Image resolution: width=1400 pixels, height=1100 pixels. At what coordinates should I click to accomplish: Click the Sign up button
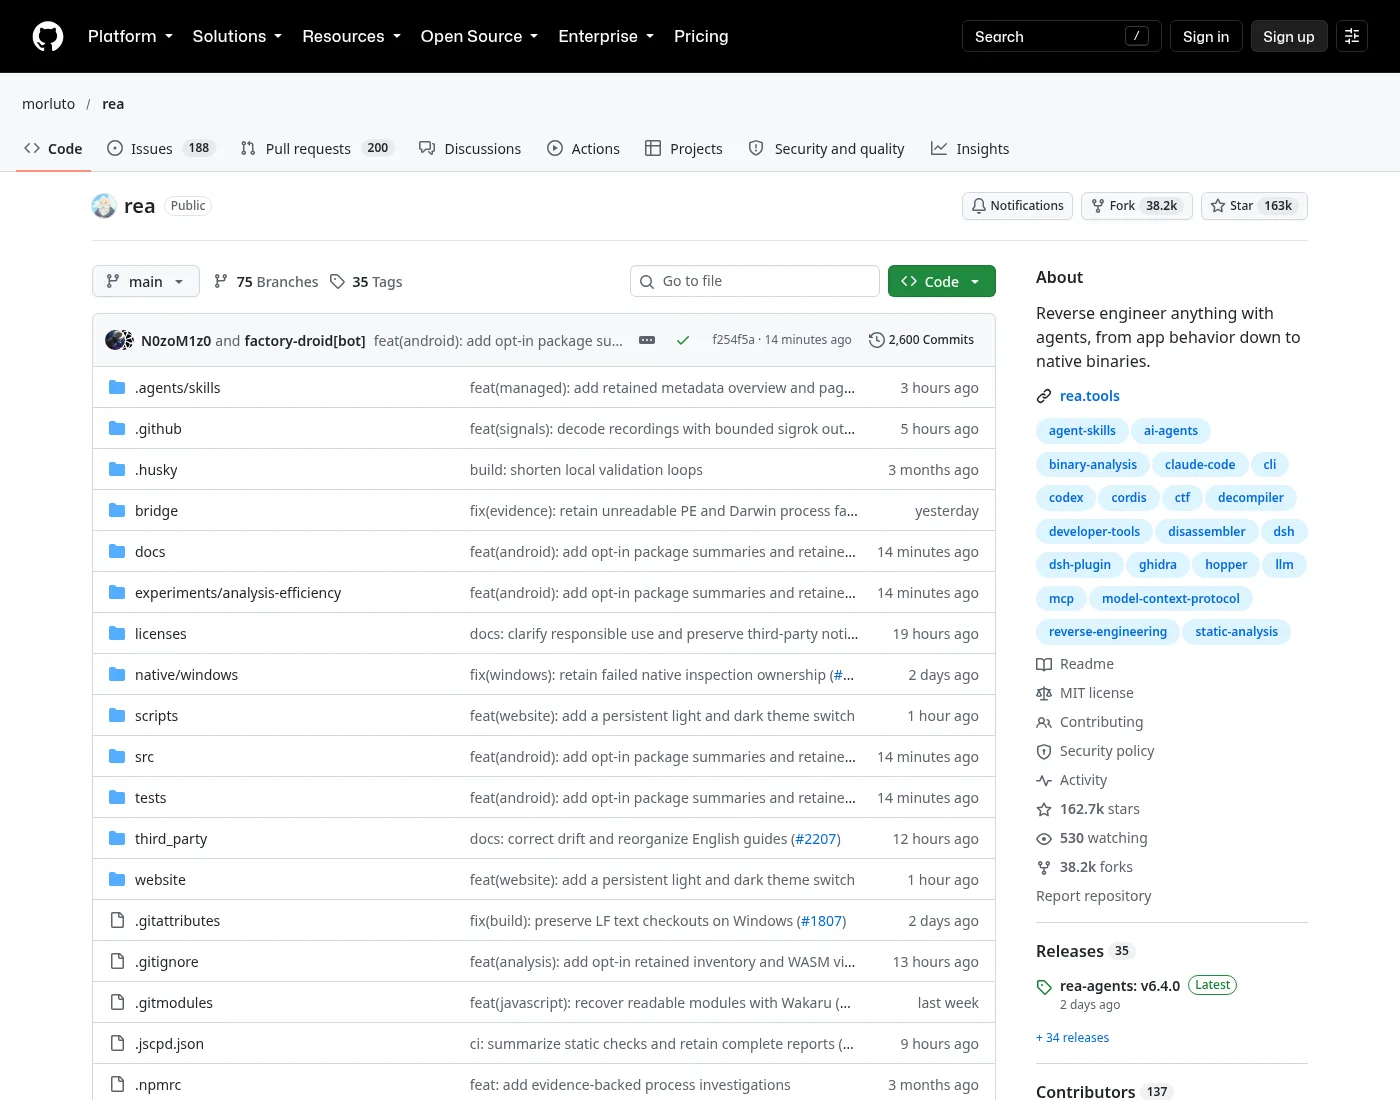[1289, 36]
